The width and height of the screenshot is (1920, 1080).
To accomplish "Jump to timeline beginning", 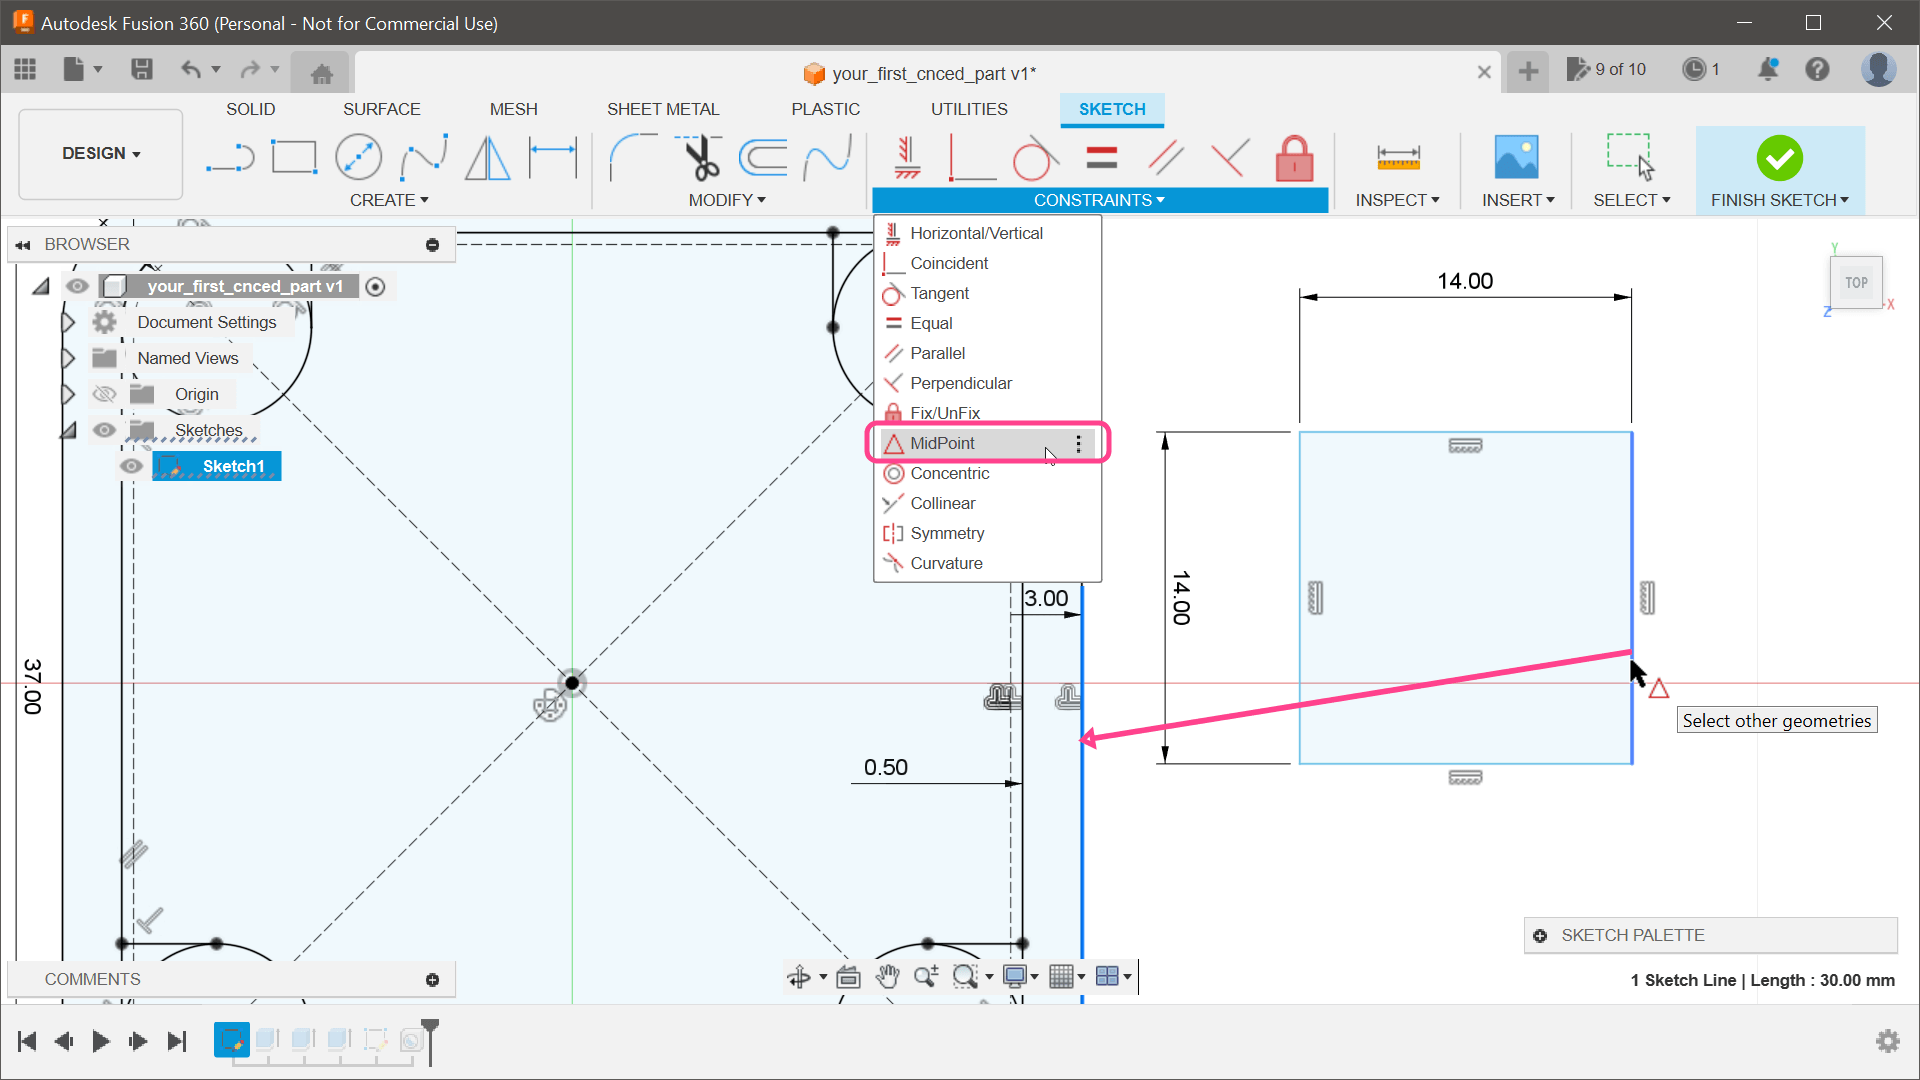I will [27, 1041].
